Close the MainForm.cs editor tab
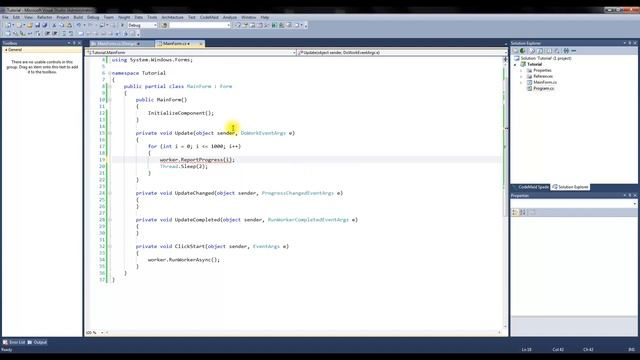Viewport: 640px width, 360px height. 200,44
